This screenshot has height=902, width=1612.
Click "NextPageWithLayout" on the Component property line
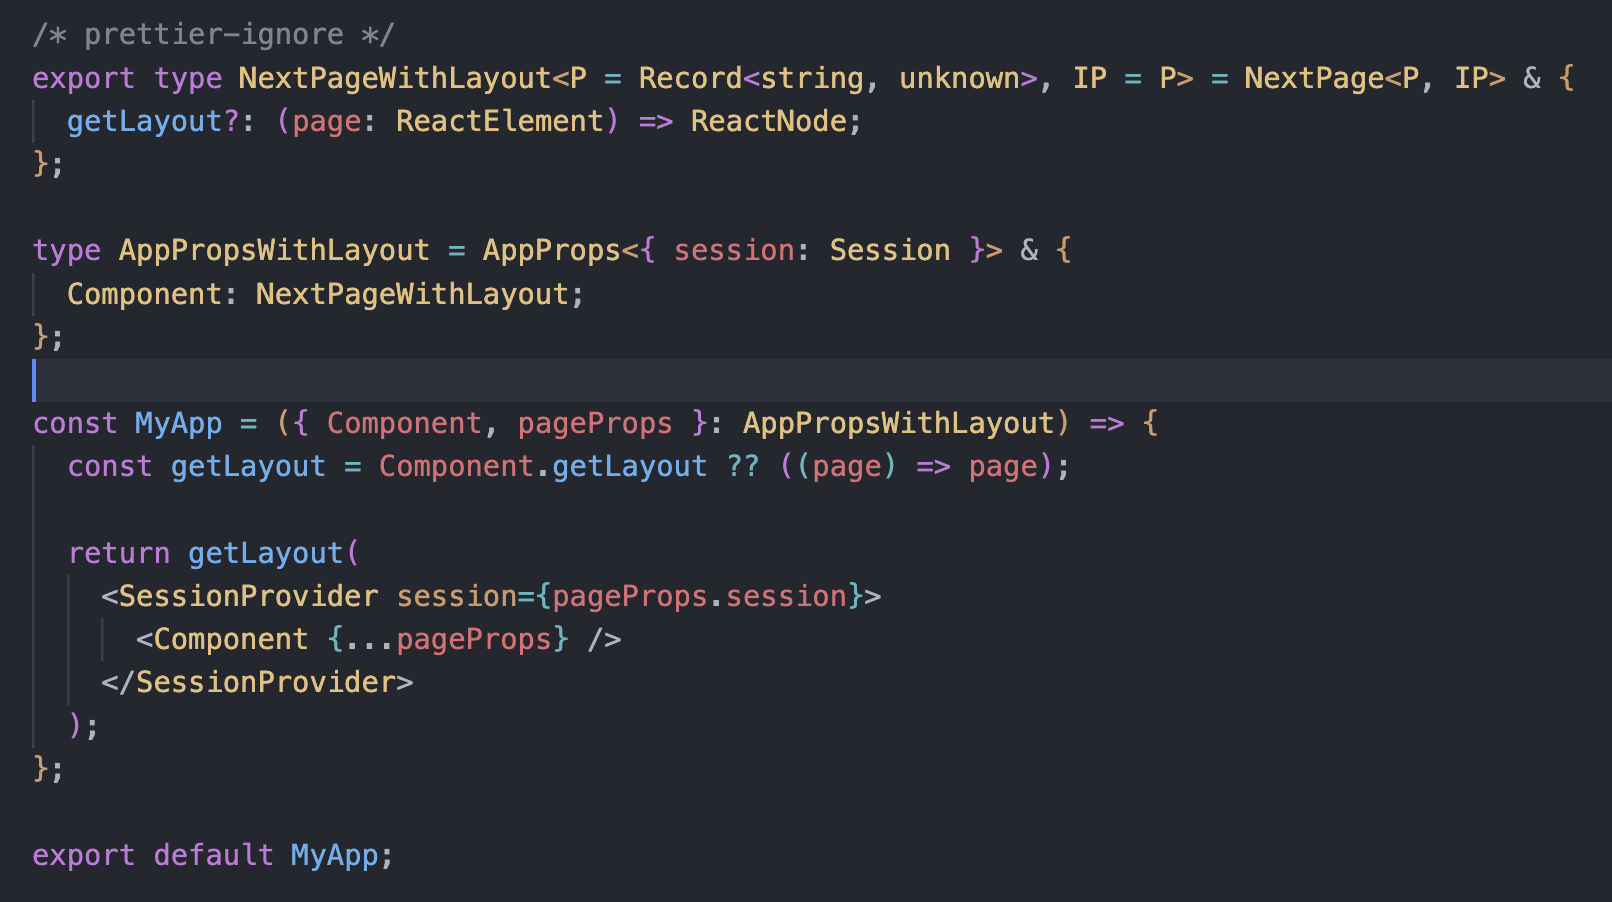[412, 294]
